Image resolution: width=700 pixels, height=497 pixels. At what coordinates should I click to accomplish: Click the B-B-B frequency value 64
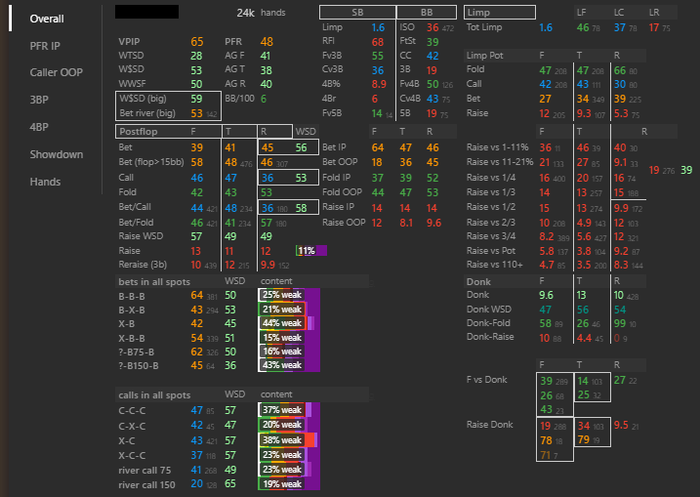pyautogui.click(x=197, y=296)
